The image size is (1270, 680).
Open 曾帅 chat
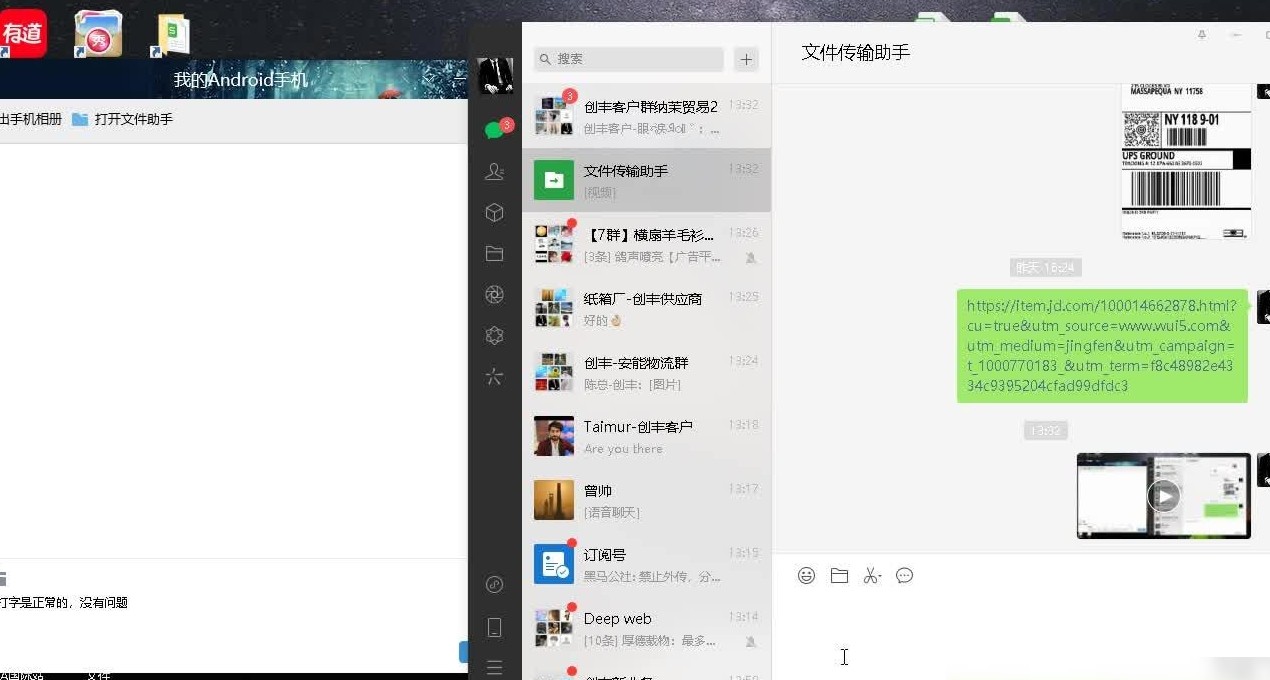click(x=646, y=500)
